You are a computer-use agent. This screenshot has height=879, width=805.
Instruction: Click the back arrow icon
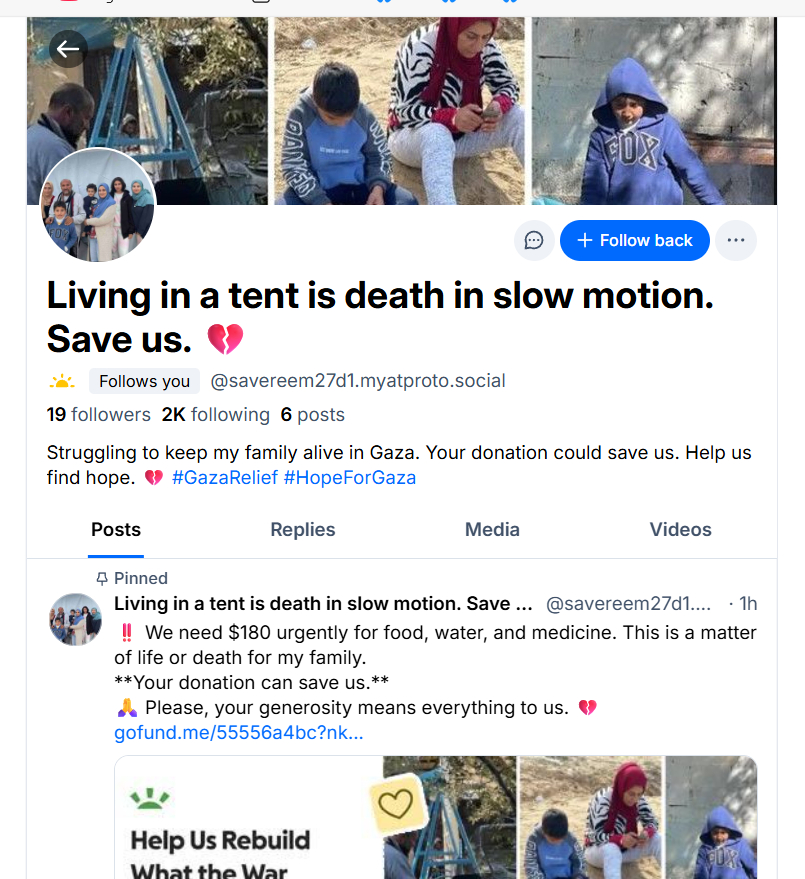[x=67, y=48]
